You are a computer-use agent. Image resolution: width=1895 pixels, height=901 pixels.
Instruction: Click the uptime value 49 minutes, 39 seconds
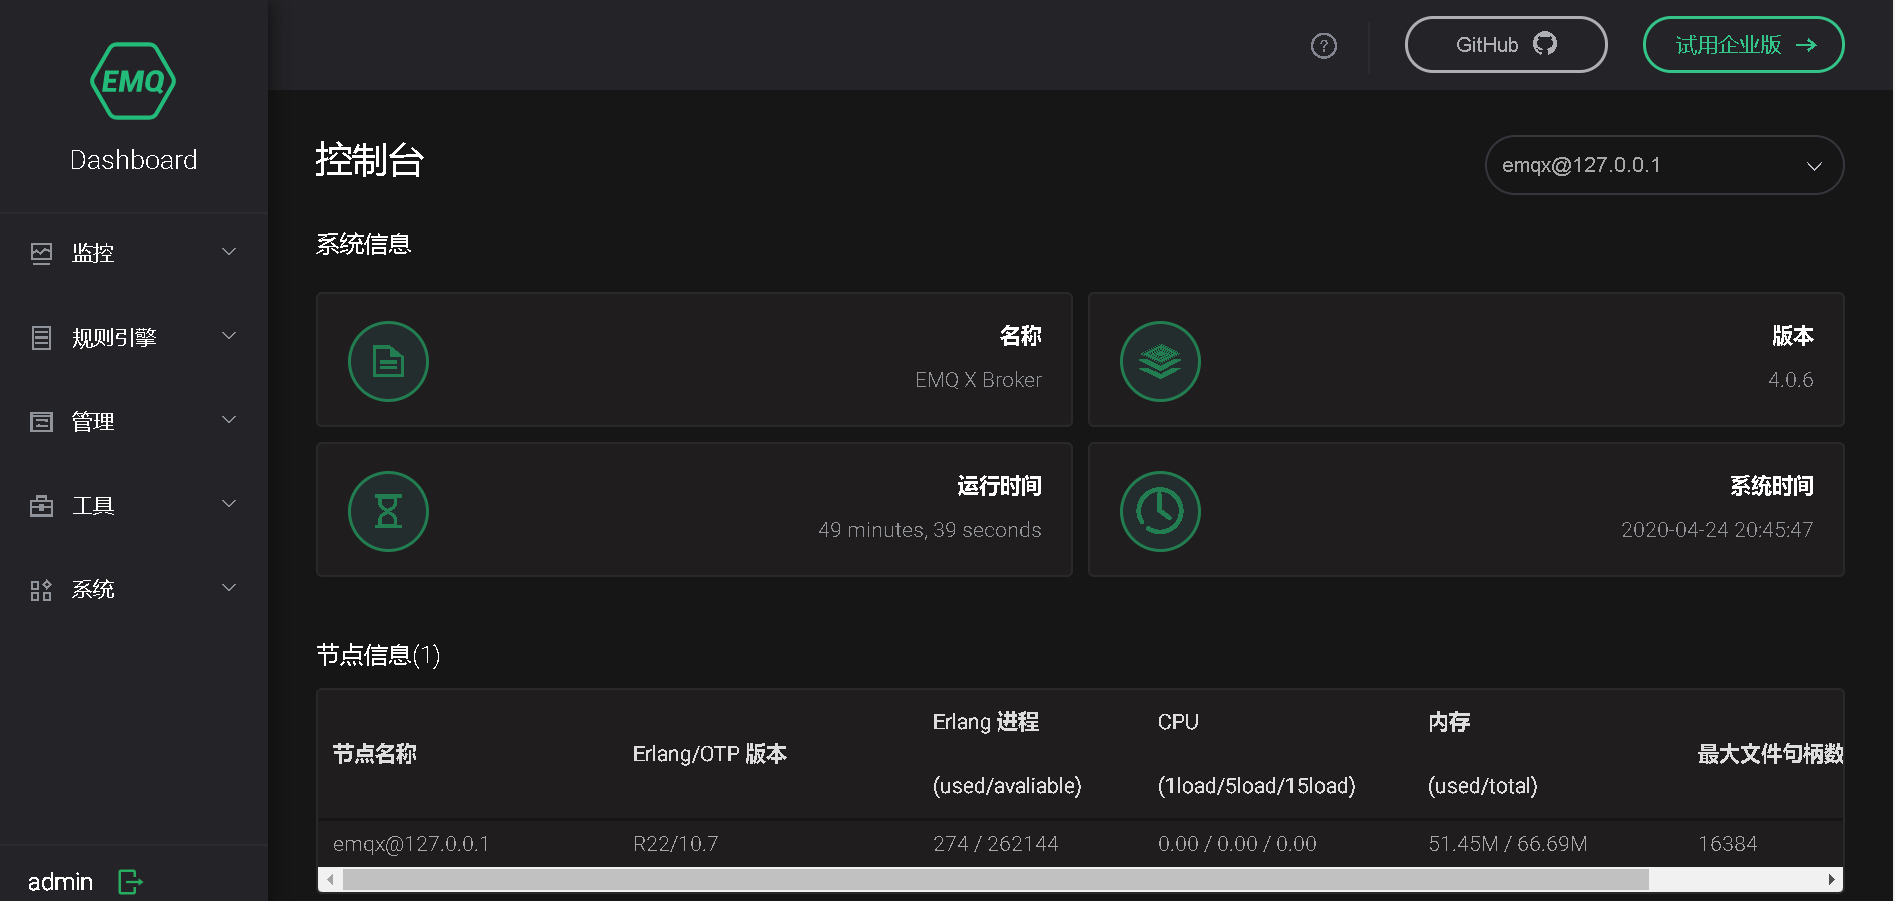930,530
